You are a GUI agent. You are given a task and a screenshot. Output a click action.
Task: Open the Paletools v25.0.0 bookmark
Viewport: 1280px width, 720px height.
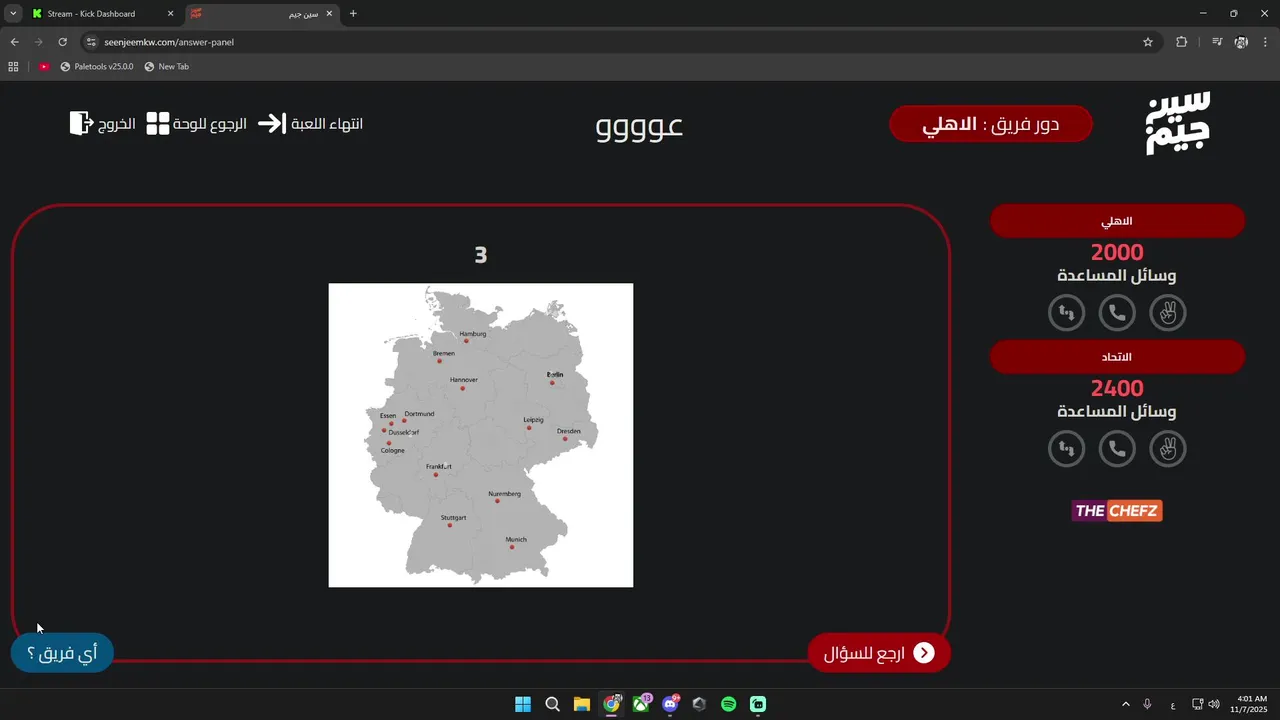point(96,67)
